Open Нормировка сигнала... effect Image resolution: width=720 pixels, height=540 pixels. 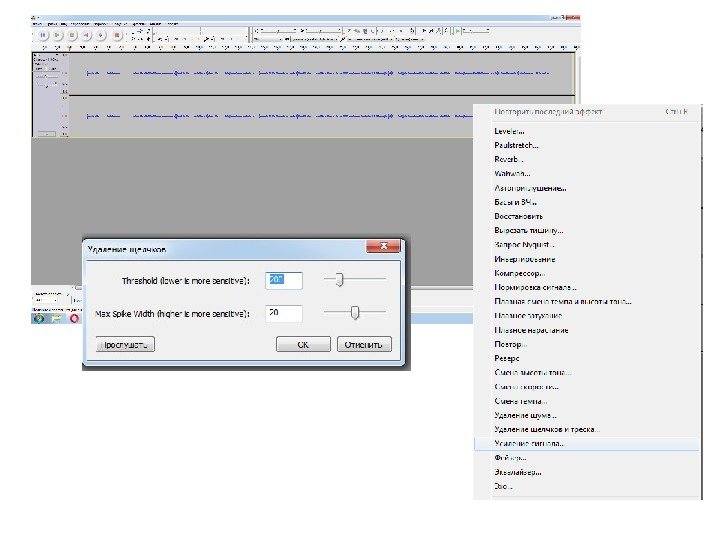[x=587, y=287]
